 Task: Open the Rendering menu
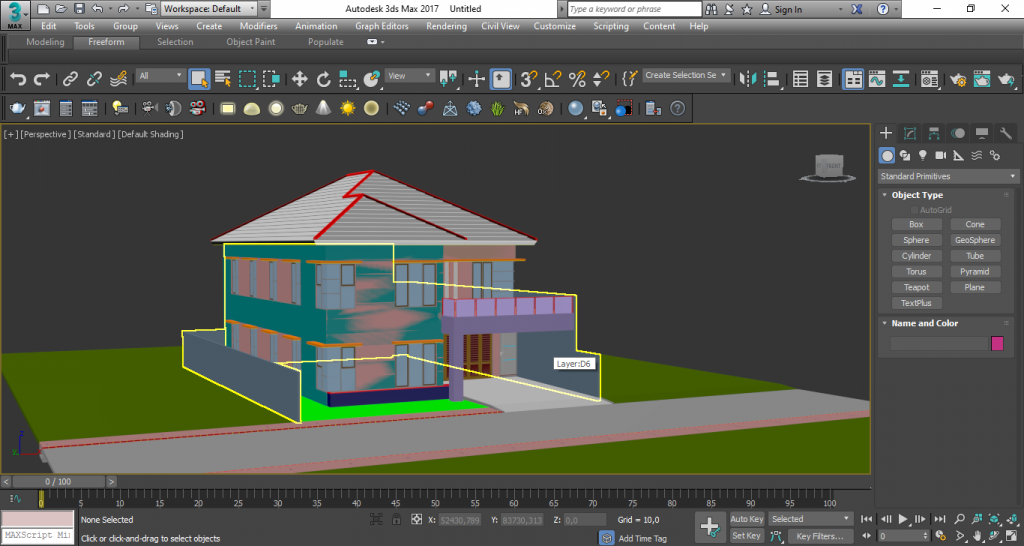tap(446, 26)
